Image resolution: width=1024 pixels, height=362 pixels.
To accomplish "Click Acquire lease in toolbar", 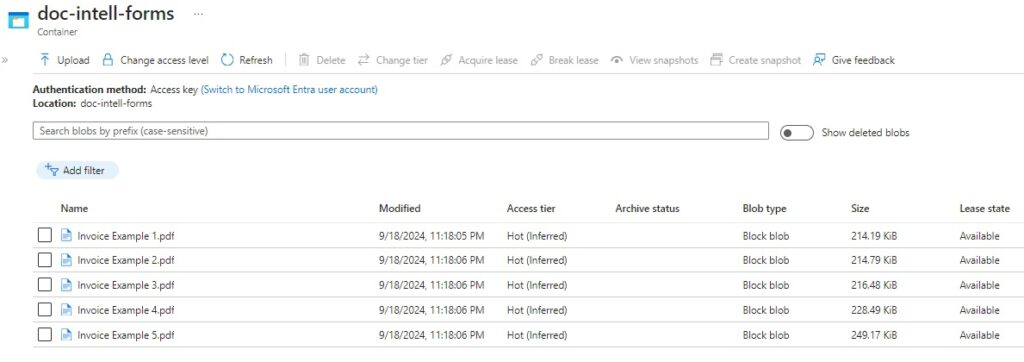I will click(x=479, y=60).
